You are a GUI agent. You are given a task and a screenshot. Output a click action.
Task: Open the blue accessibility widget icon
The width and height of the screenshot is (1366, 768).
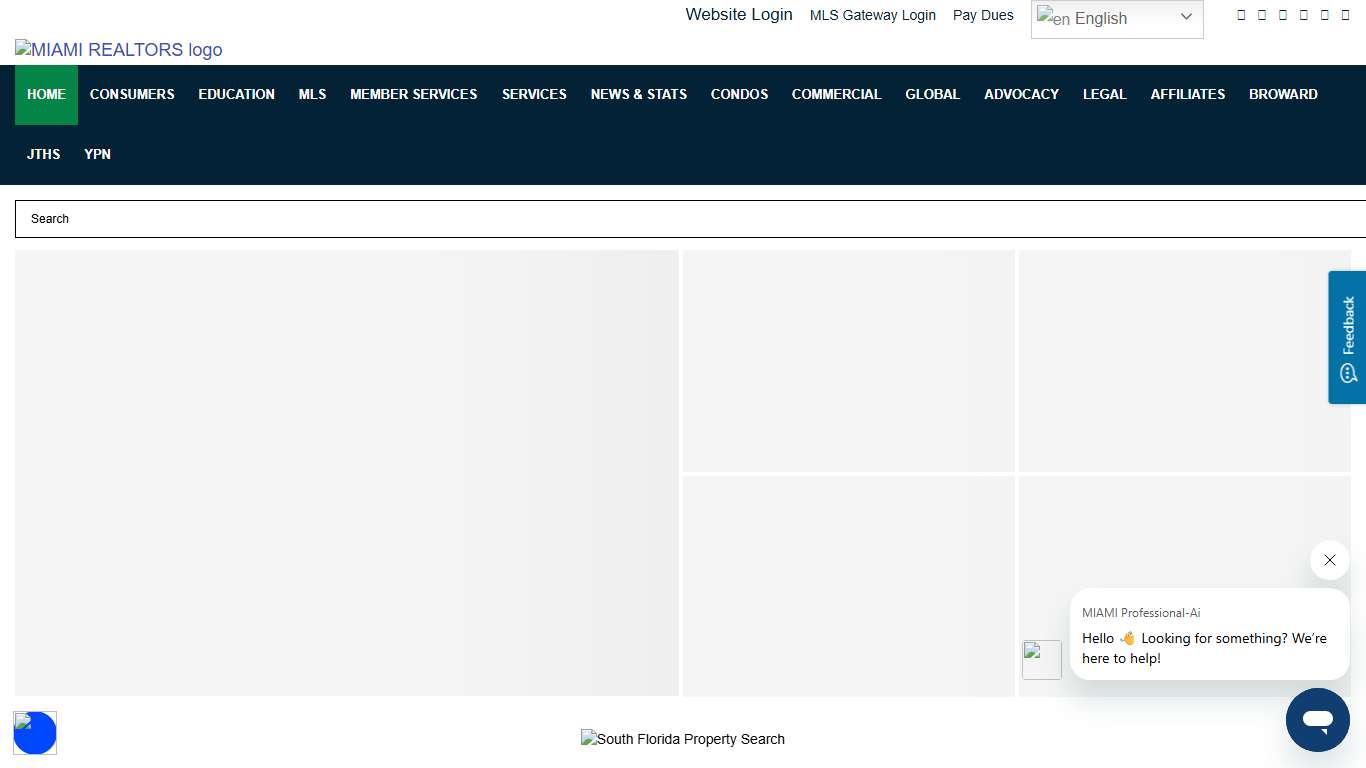click(35, 733)
